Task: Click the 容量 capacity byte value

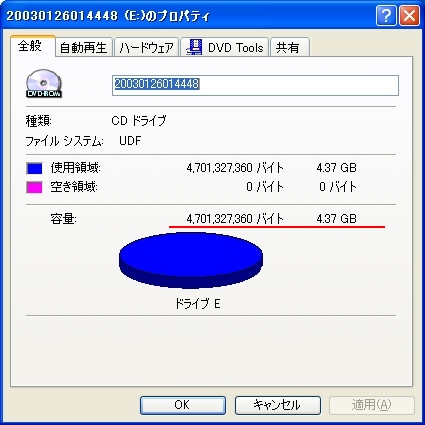Action: 235,219
